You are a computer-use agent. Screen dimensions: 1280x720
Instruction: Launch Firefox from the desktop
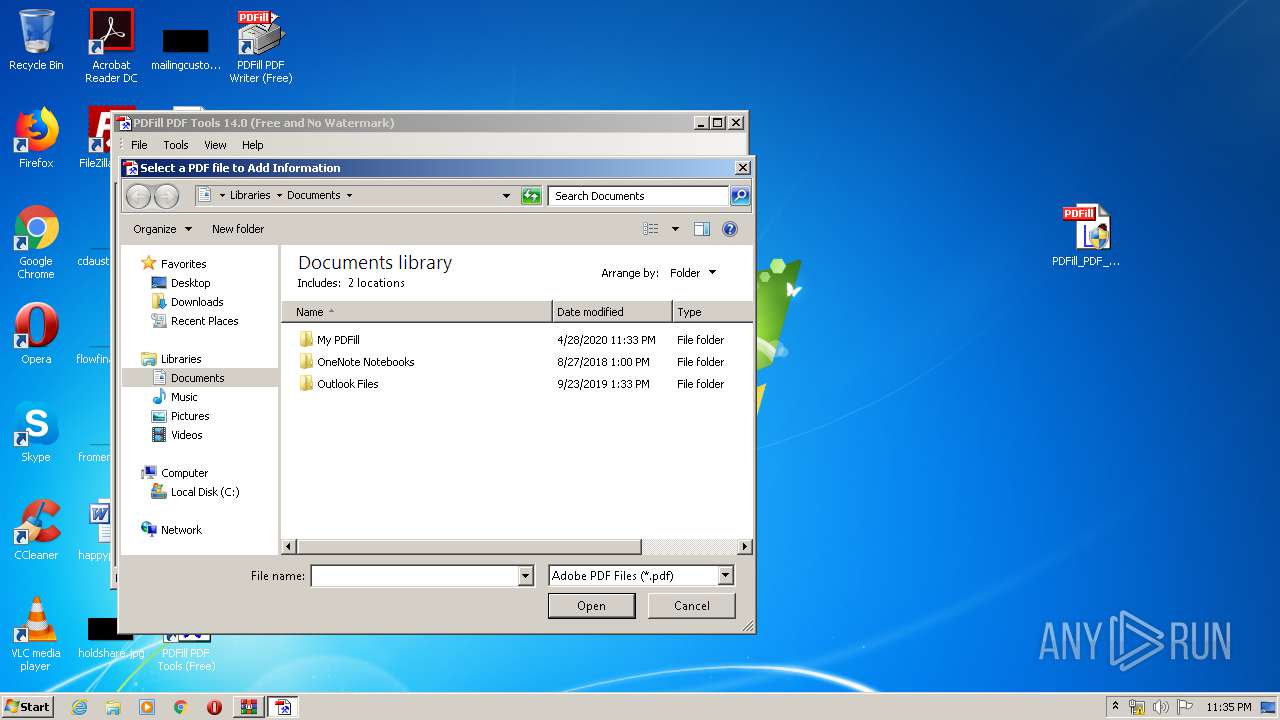point(36,139)
